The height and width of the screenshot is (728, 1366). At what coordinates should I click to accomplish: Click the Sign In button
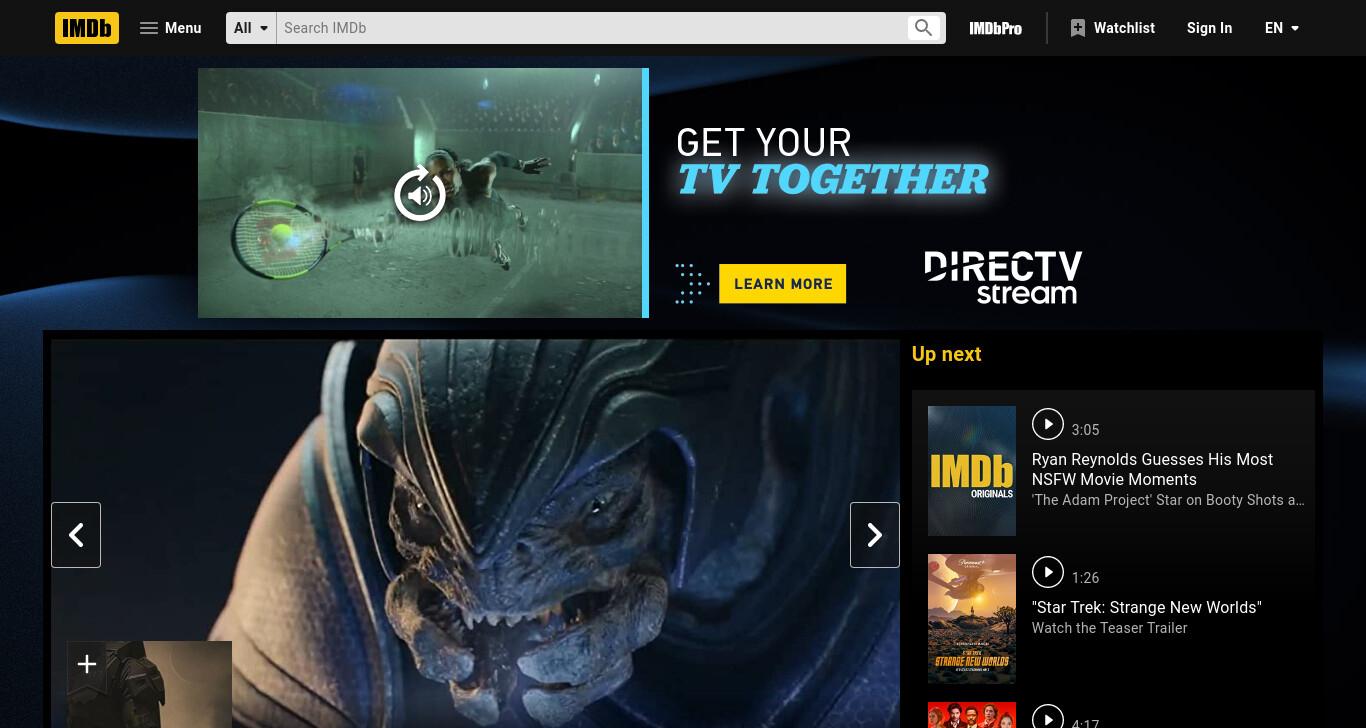1209,28
